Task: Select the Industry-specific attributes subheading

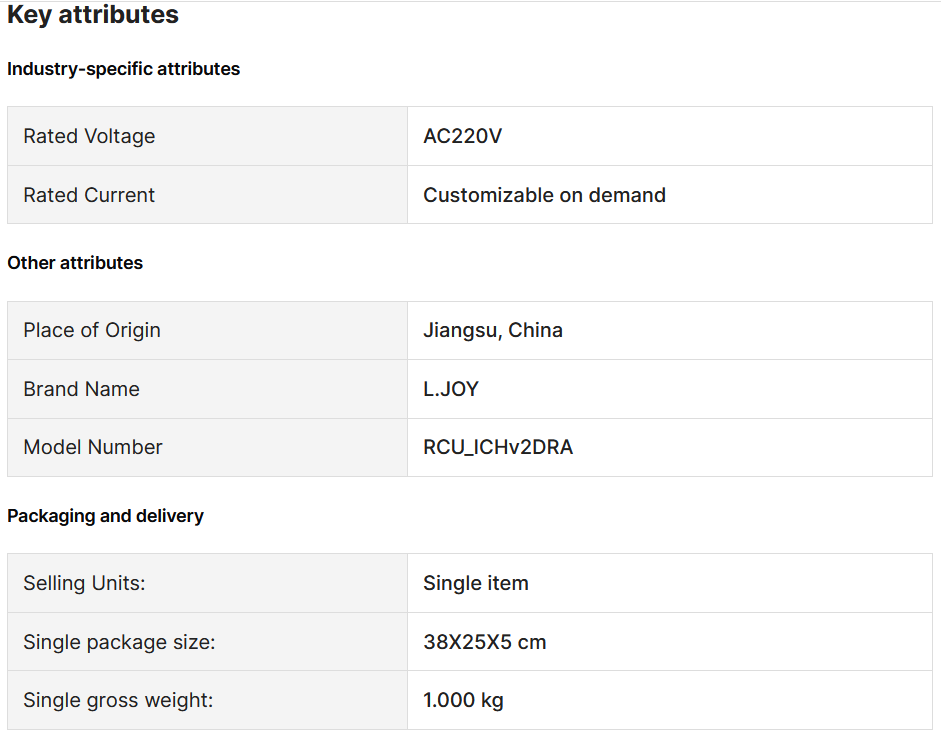Action: point(124,69)
